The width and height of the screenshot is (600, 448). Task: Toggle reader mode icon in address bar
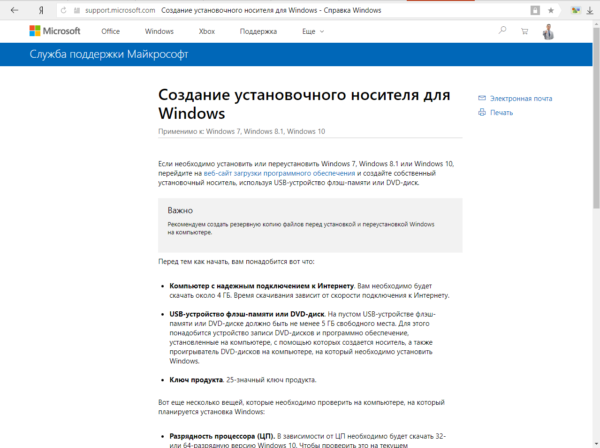535,10
